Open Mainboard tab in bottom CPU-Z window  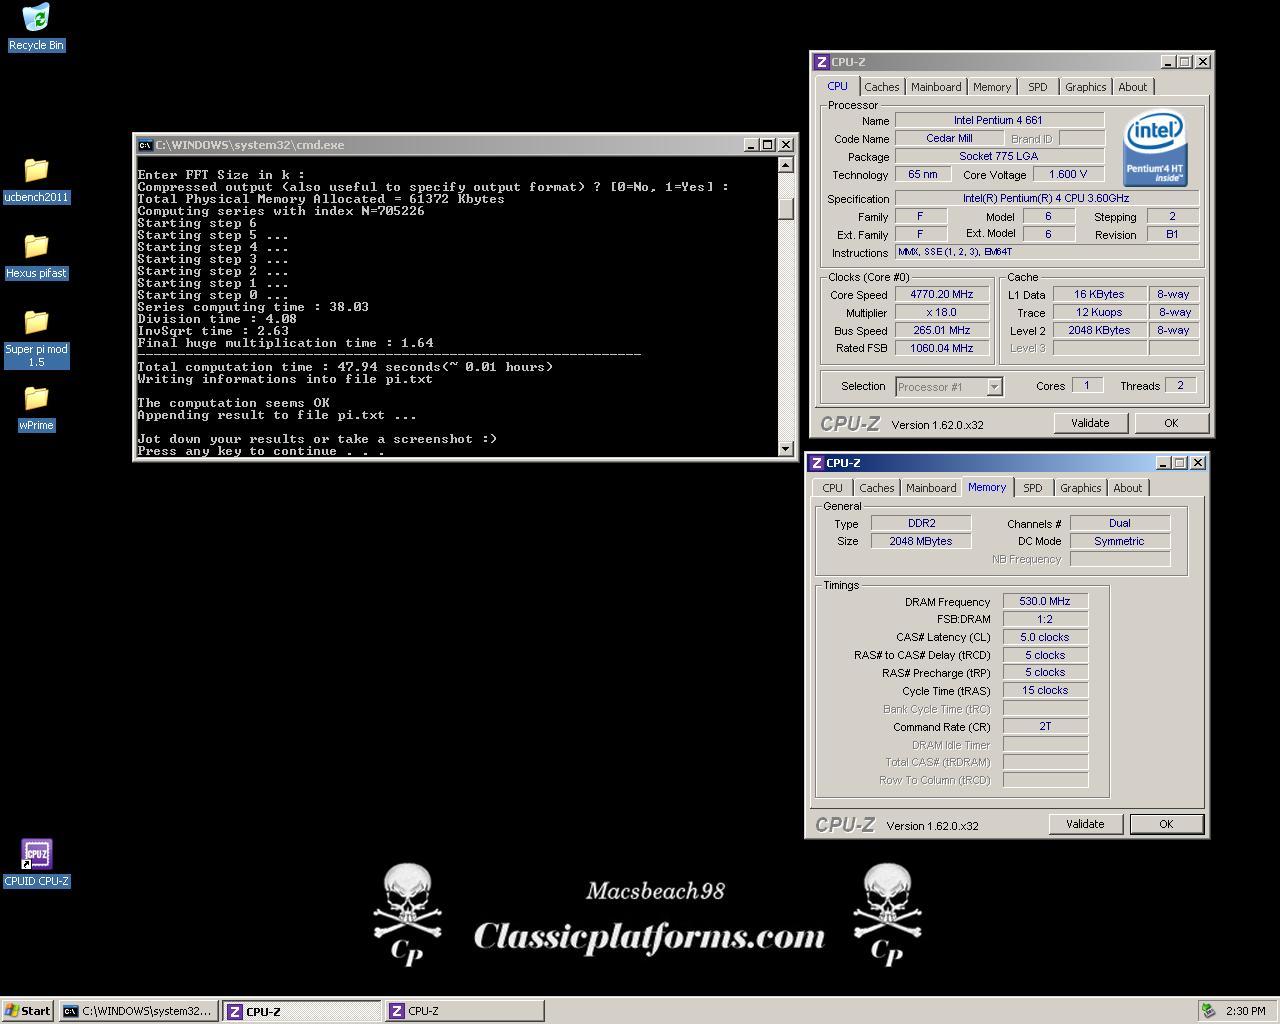tap(931, 488)
